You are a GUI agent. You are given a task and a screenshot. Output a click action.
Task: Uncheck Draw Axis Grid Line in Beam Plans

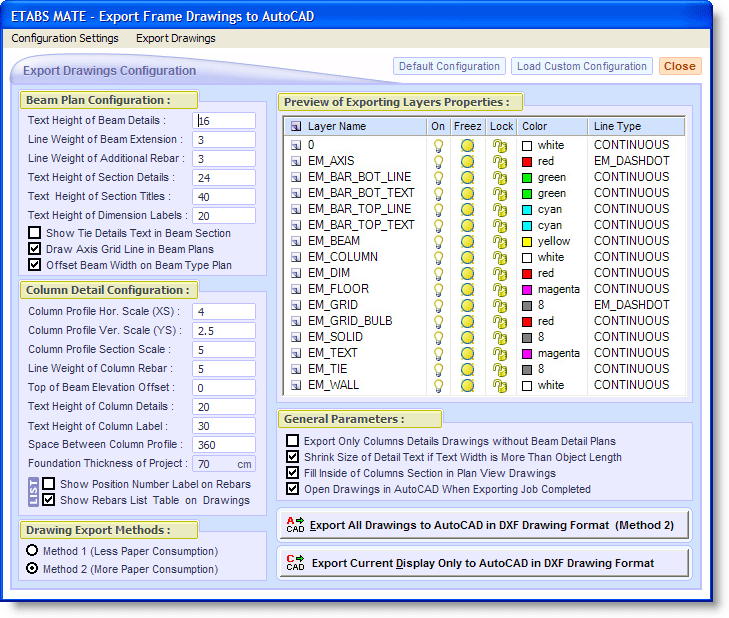pos(35,249)
